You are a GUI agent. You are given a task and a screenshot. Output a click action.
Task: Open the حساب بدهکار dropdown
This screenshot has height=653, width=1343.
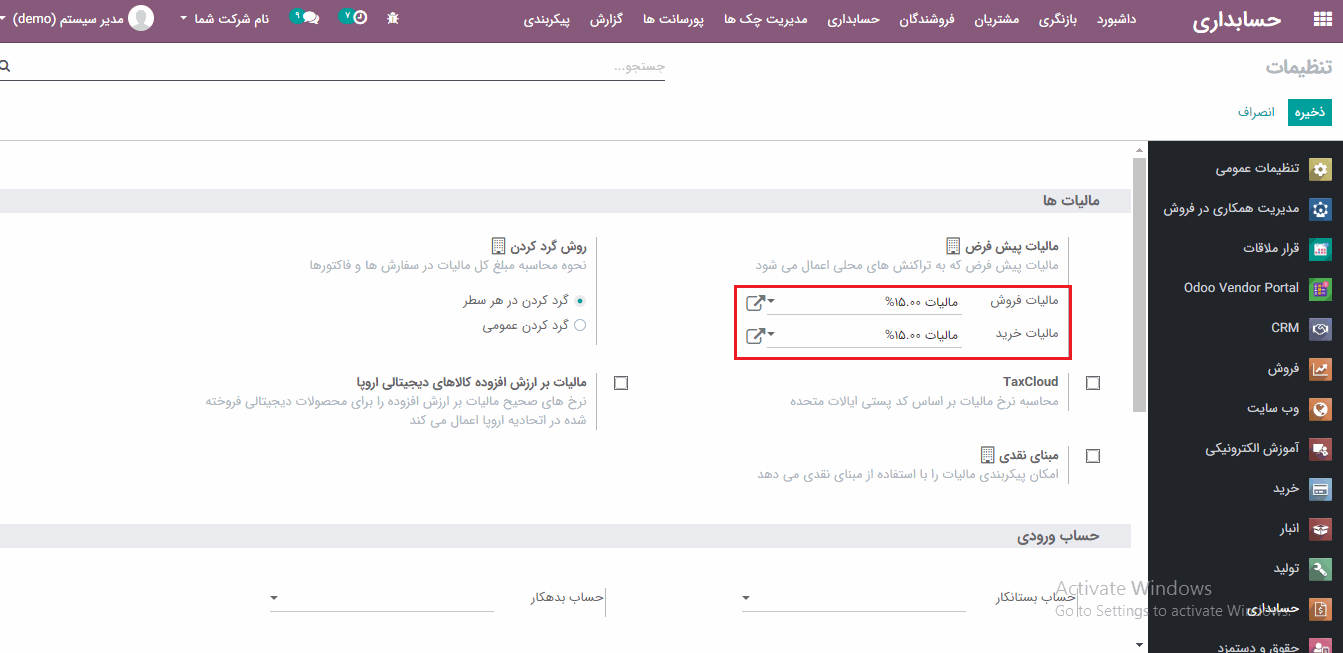pyautogui.click(x=382, y=598)
